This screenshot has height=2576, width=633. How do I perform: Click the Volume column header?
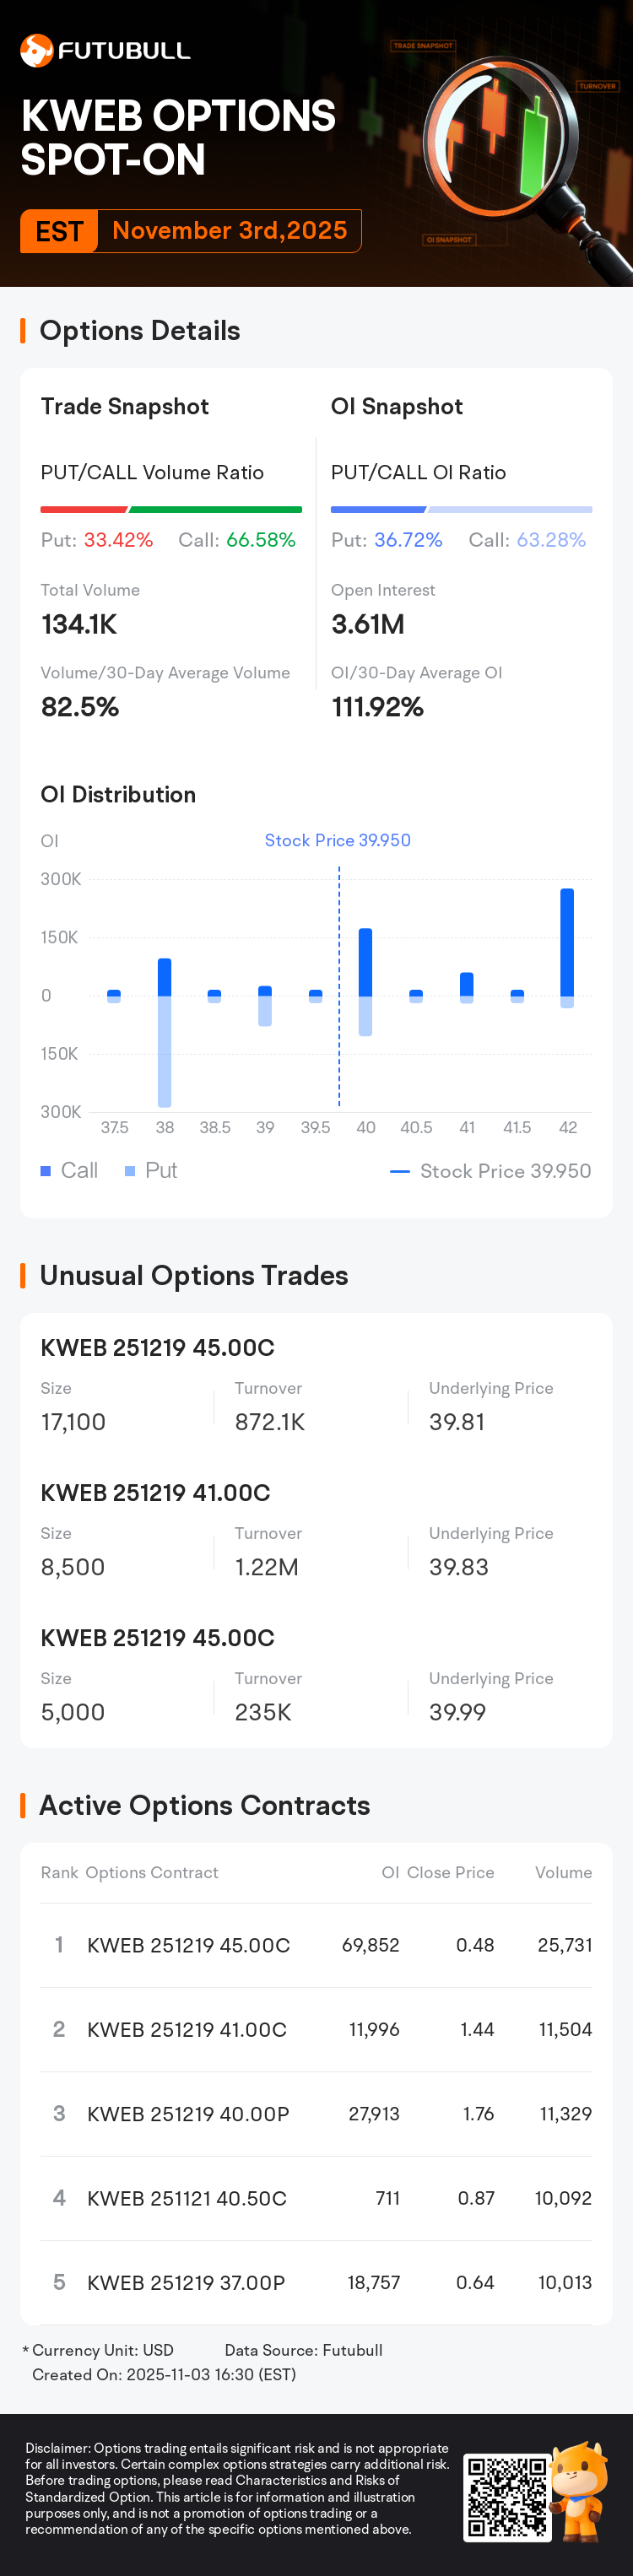pyautogui.click(x=563, y=1872)
